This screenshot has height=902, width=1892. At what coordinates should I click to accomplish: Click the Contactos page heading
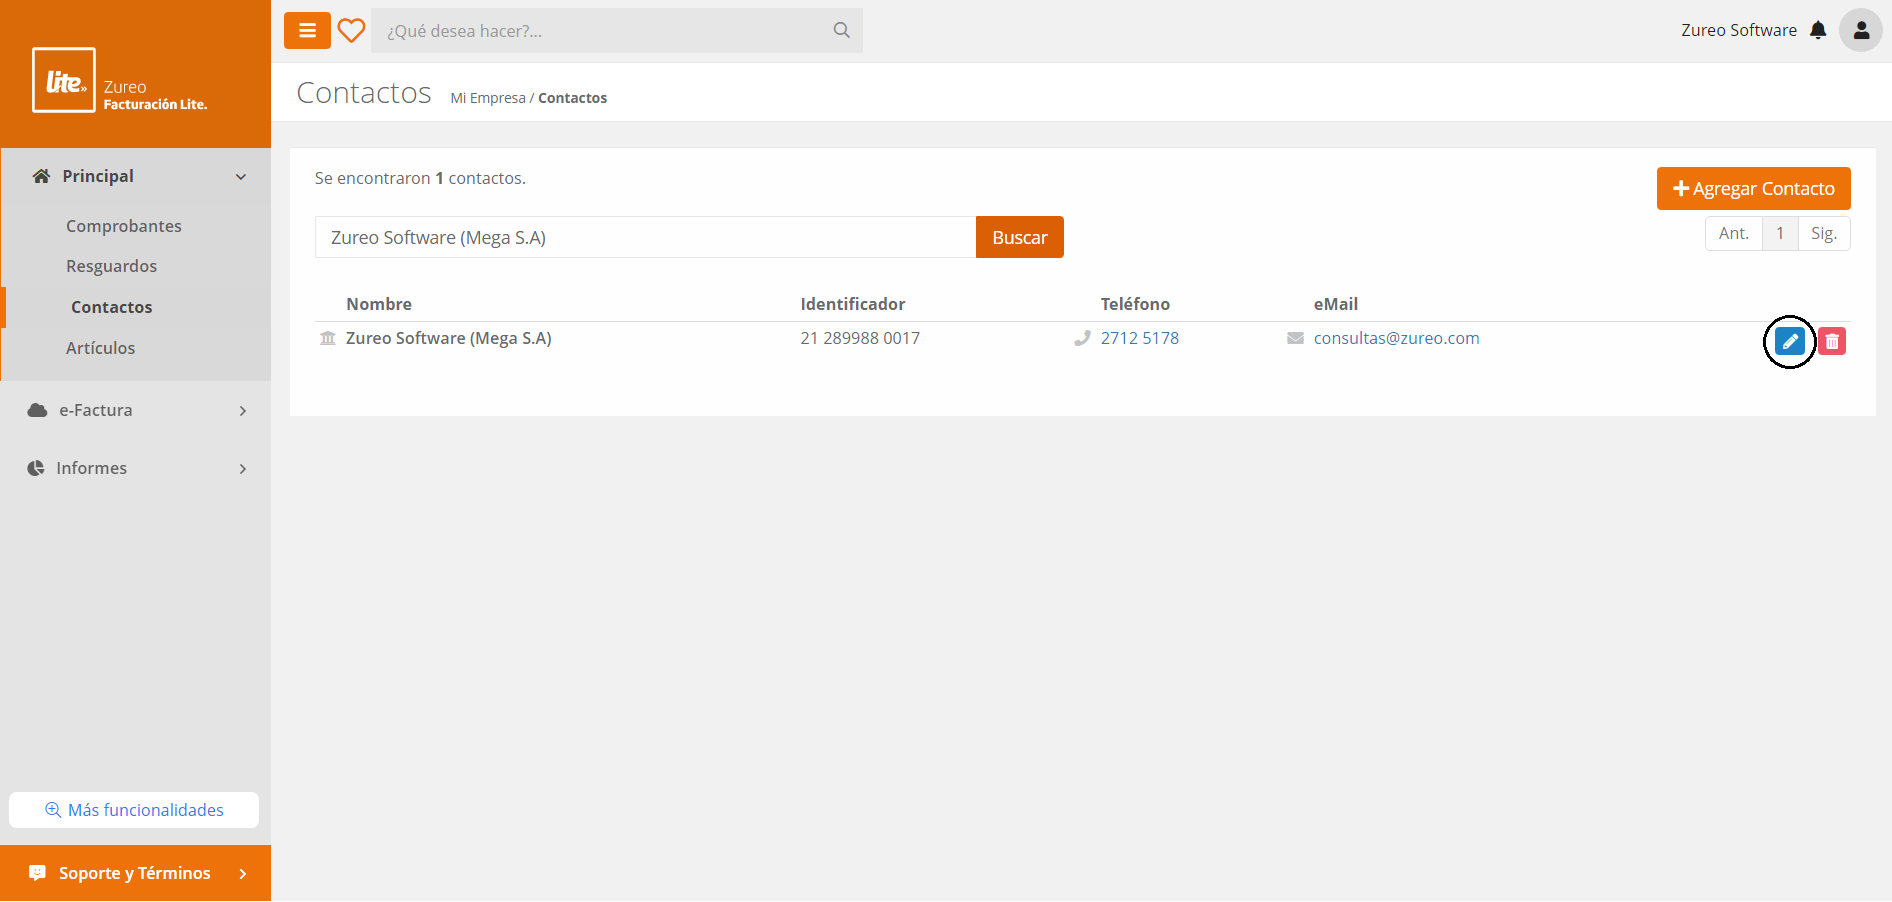pos(364,93)
